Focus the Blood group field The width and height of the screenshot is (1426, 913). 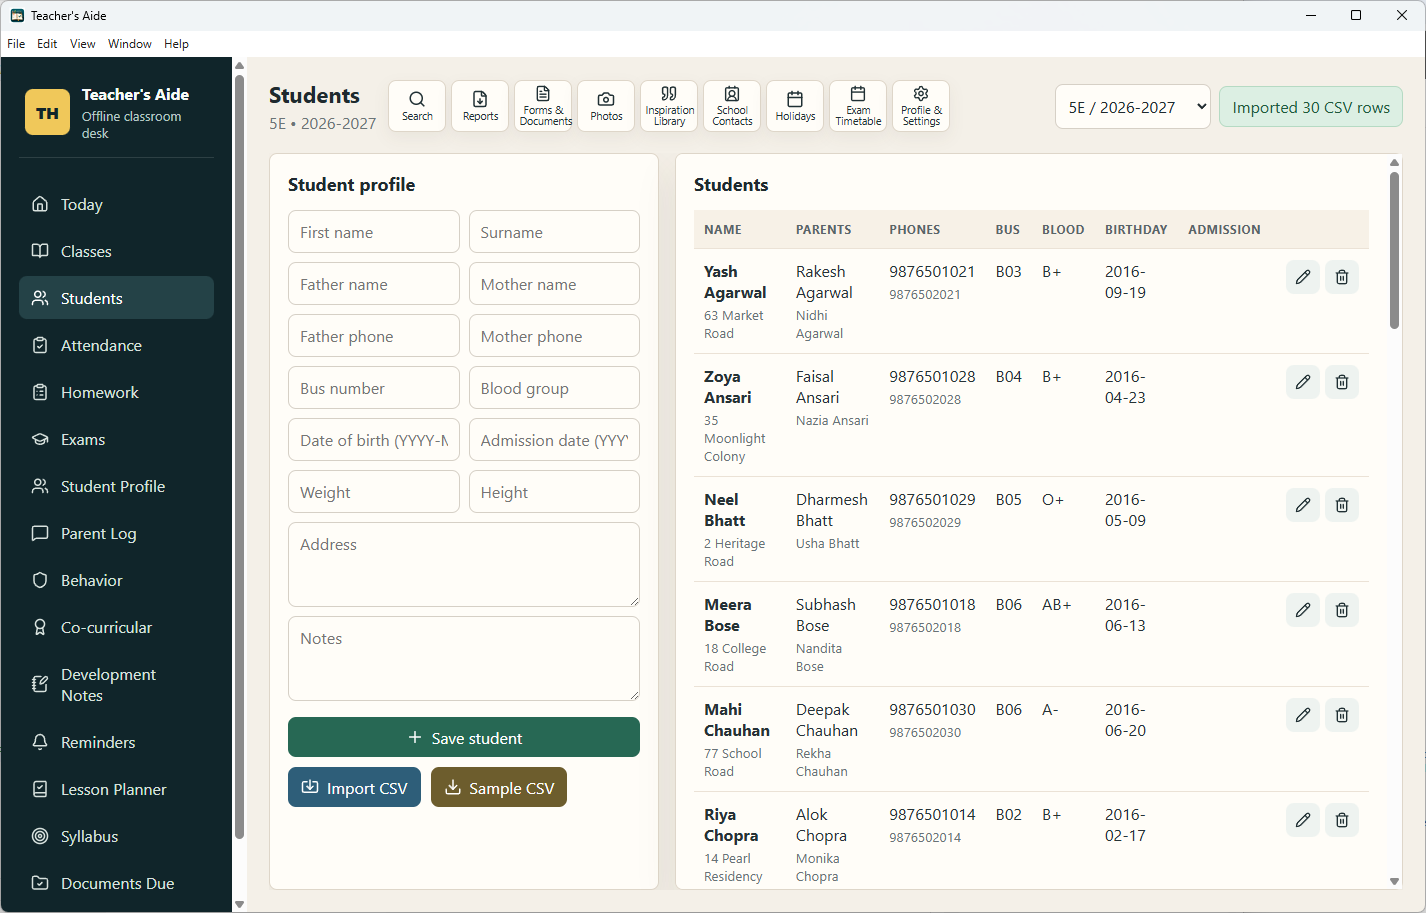[x=554, y=388]
